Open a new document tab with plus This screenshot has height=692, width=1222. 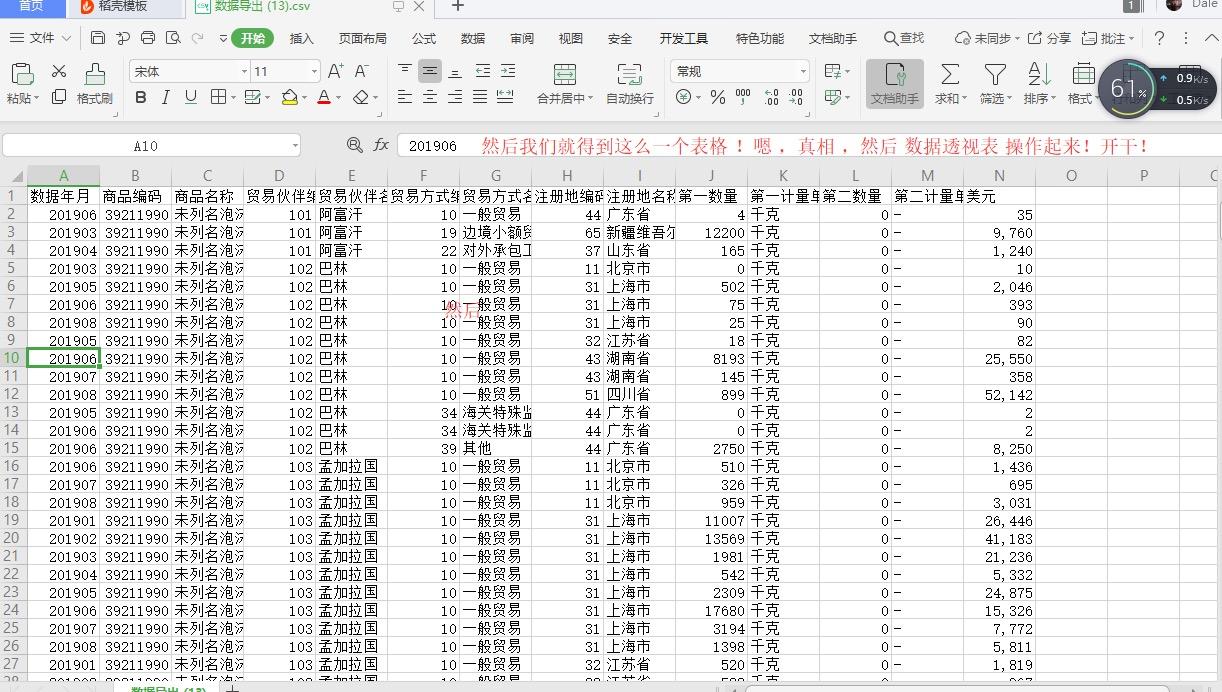[458, 6]
